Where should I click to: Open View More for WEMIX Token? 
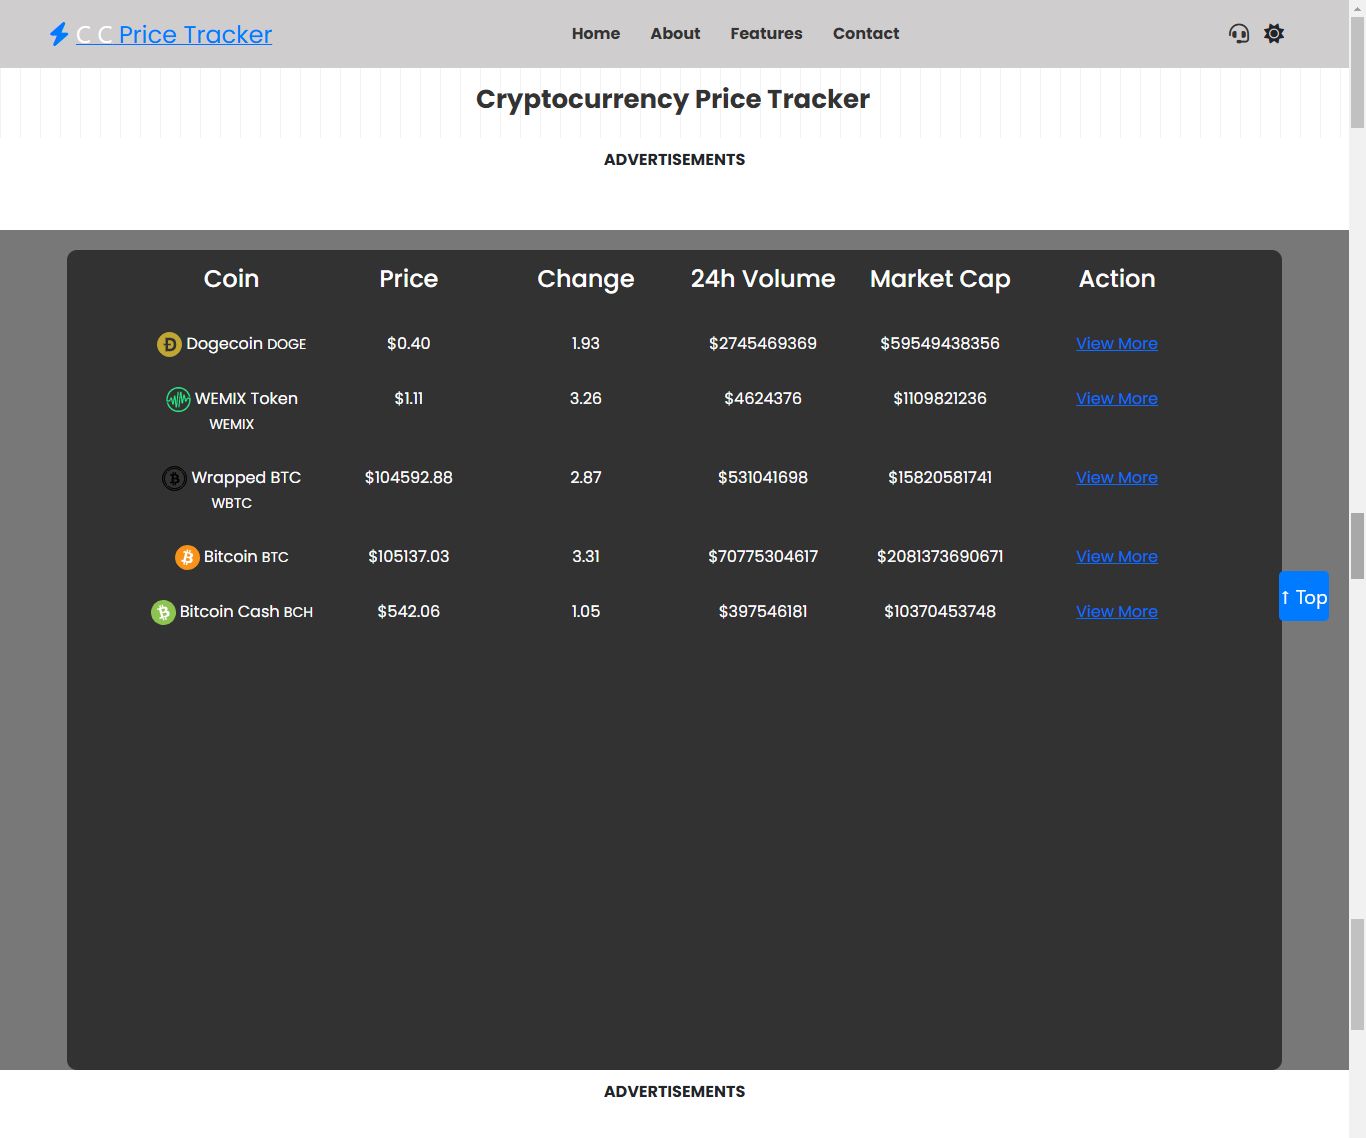[x=1117, y=398]
